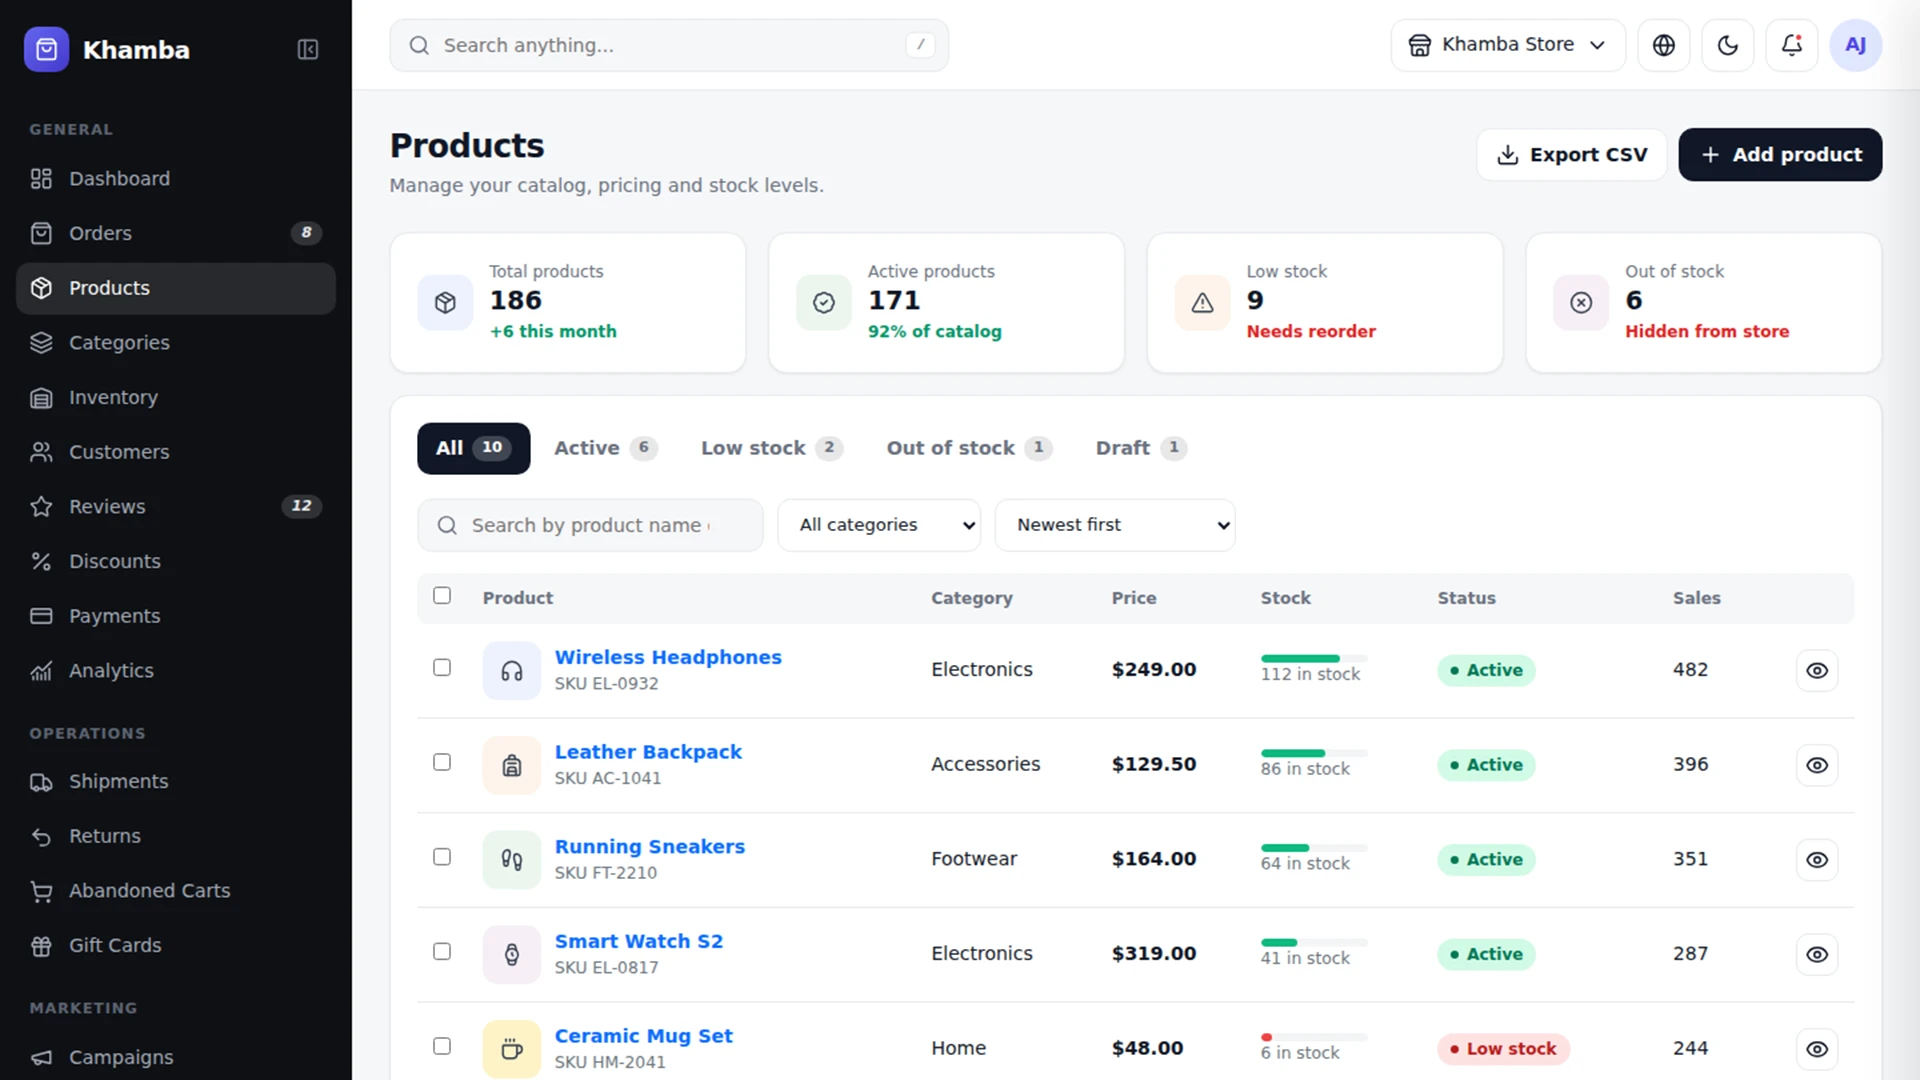The height and width of the screenshot is (1080, 1920).
Task: Open Returns arrow icon in sidebar
Action: (41, 836)
